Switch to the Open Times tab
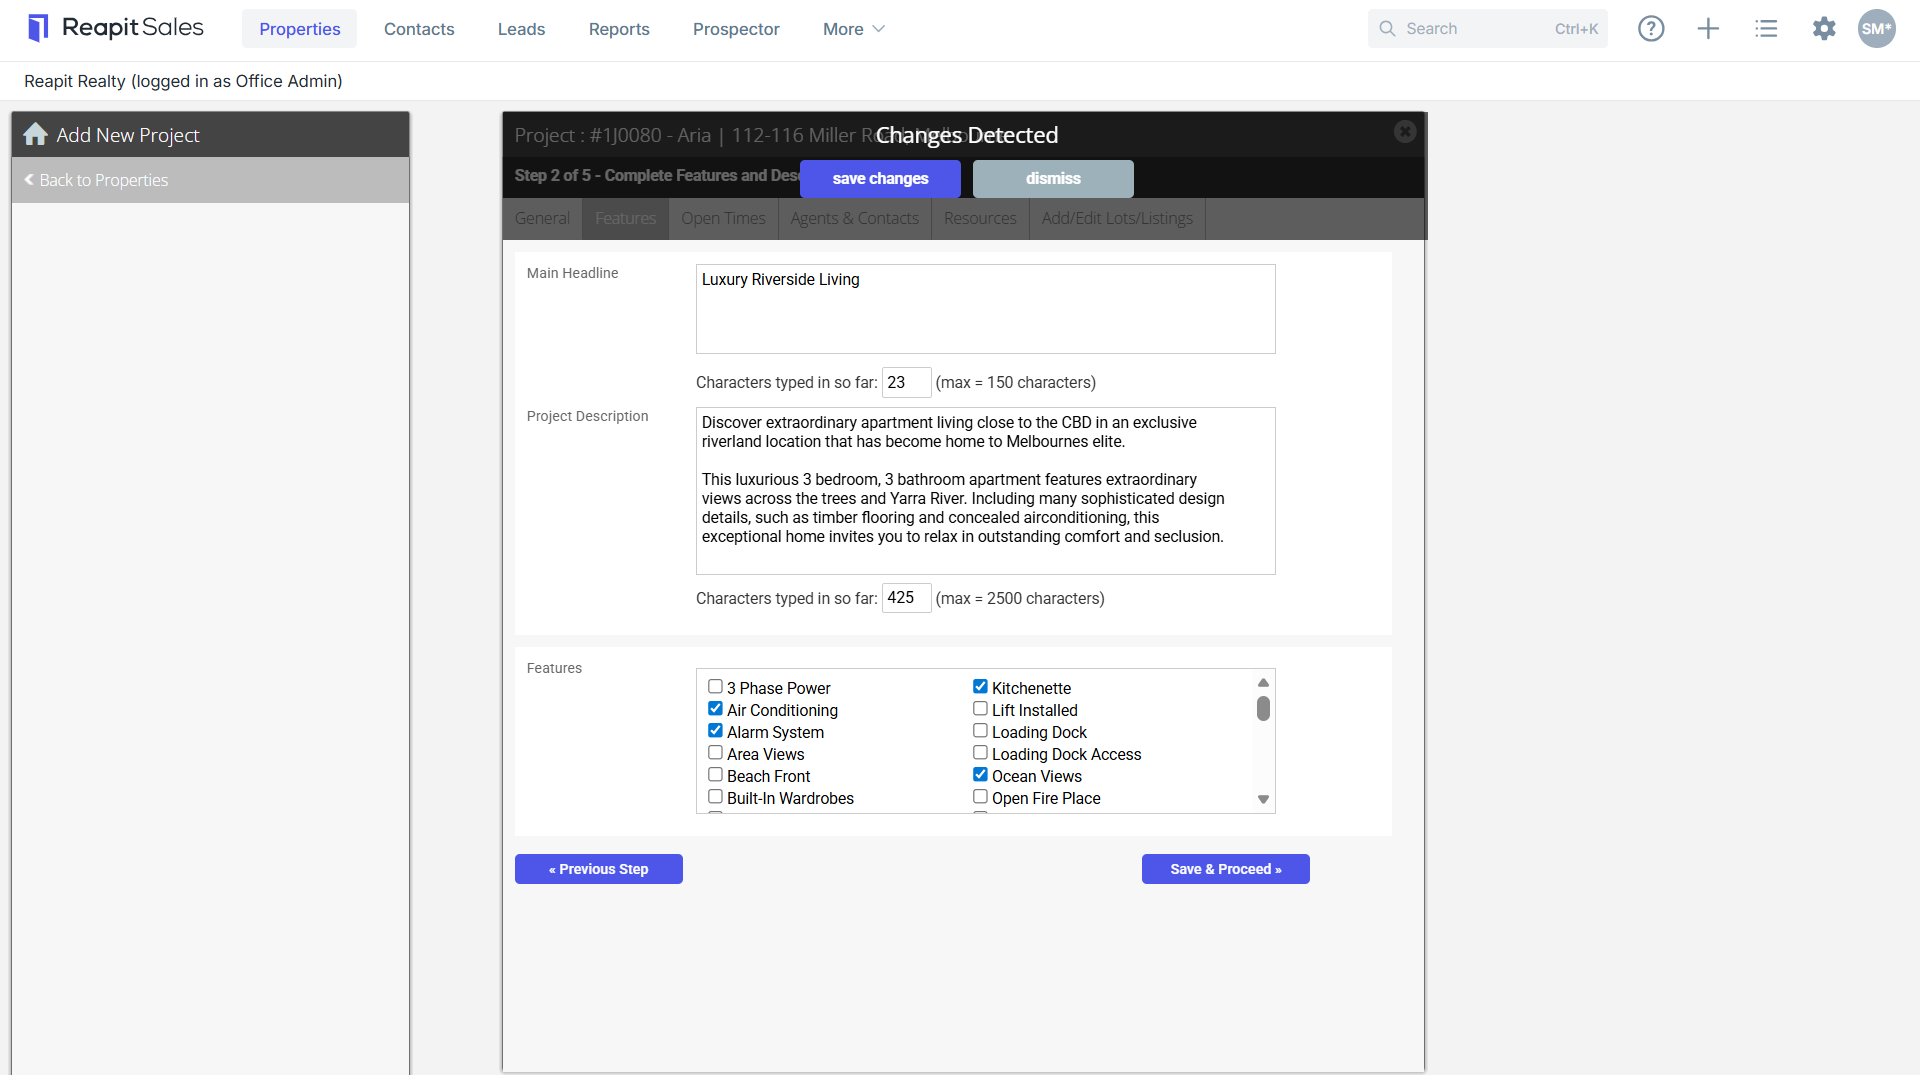Screen dimensions: 1920x1080 (x=723, y=218)
